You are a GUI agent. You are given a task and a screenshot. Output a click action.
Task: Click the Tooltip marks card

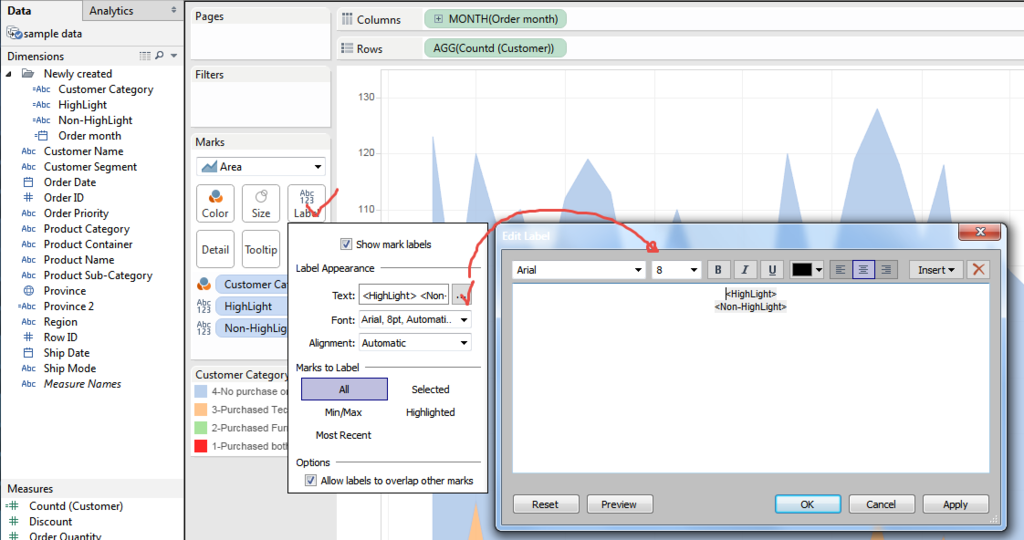(x=261, y=249)
